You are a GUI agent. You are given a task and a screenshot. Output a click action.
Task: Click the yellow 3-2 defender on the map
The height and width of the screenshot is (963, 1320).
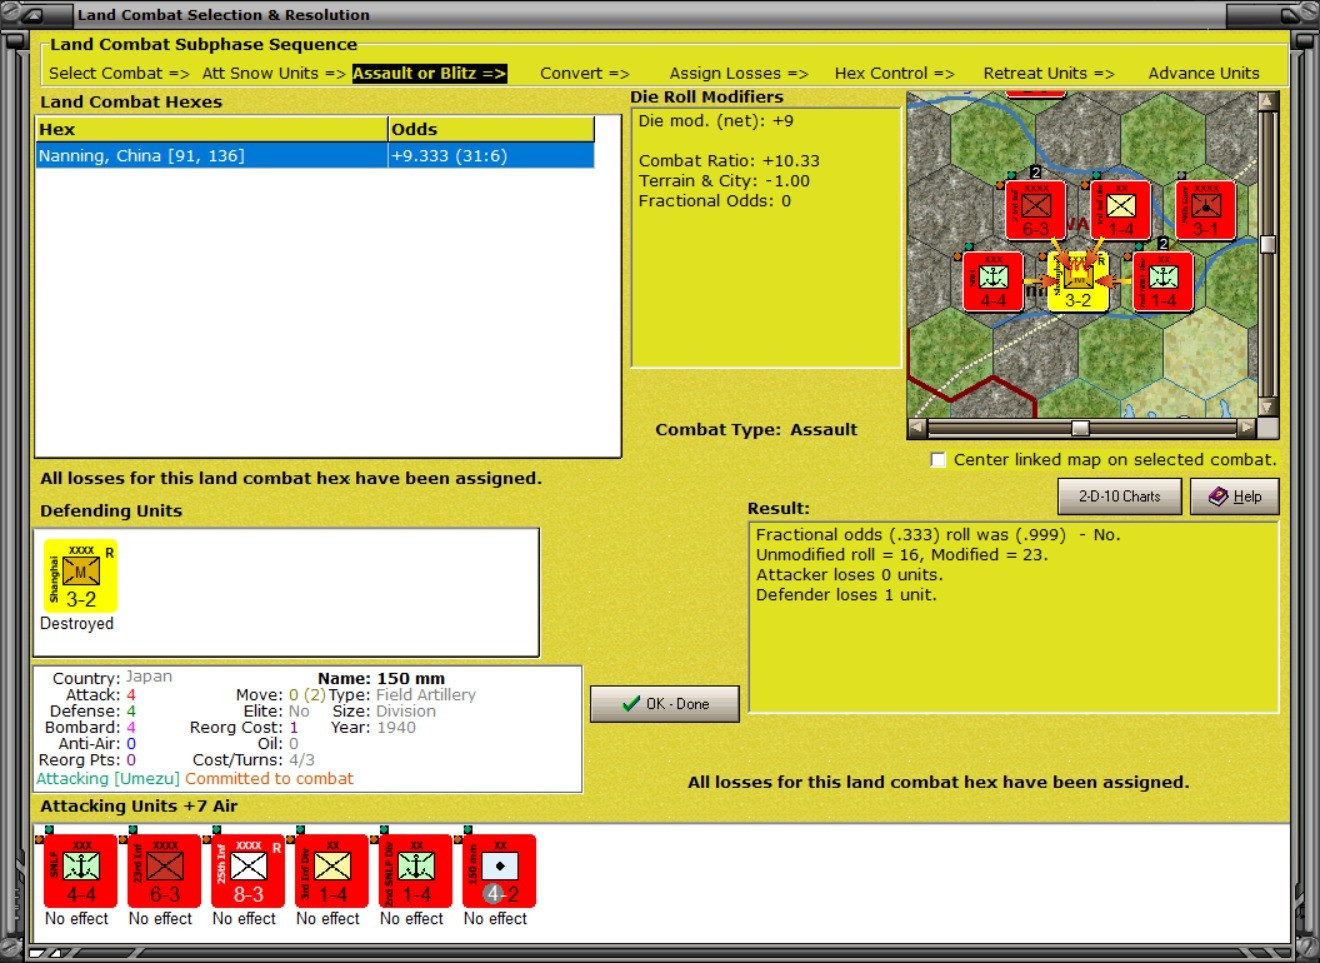(1078, 282)
